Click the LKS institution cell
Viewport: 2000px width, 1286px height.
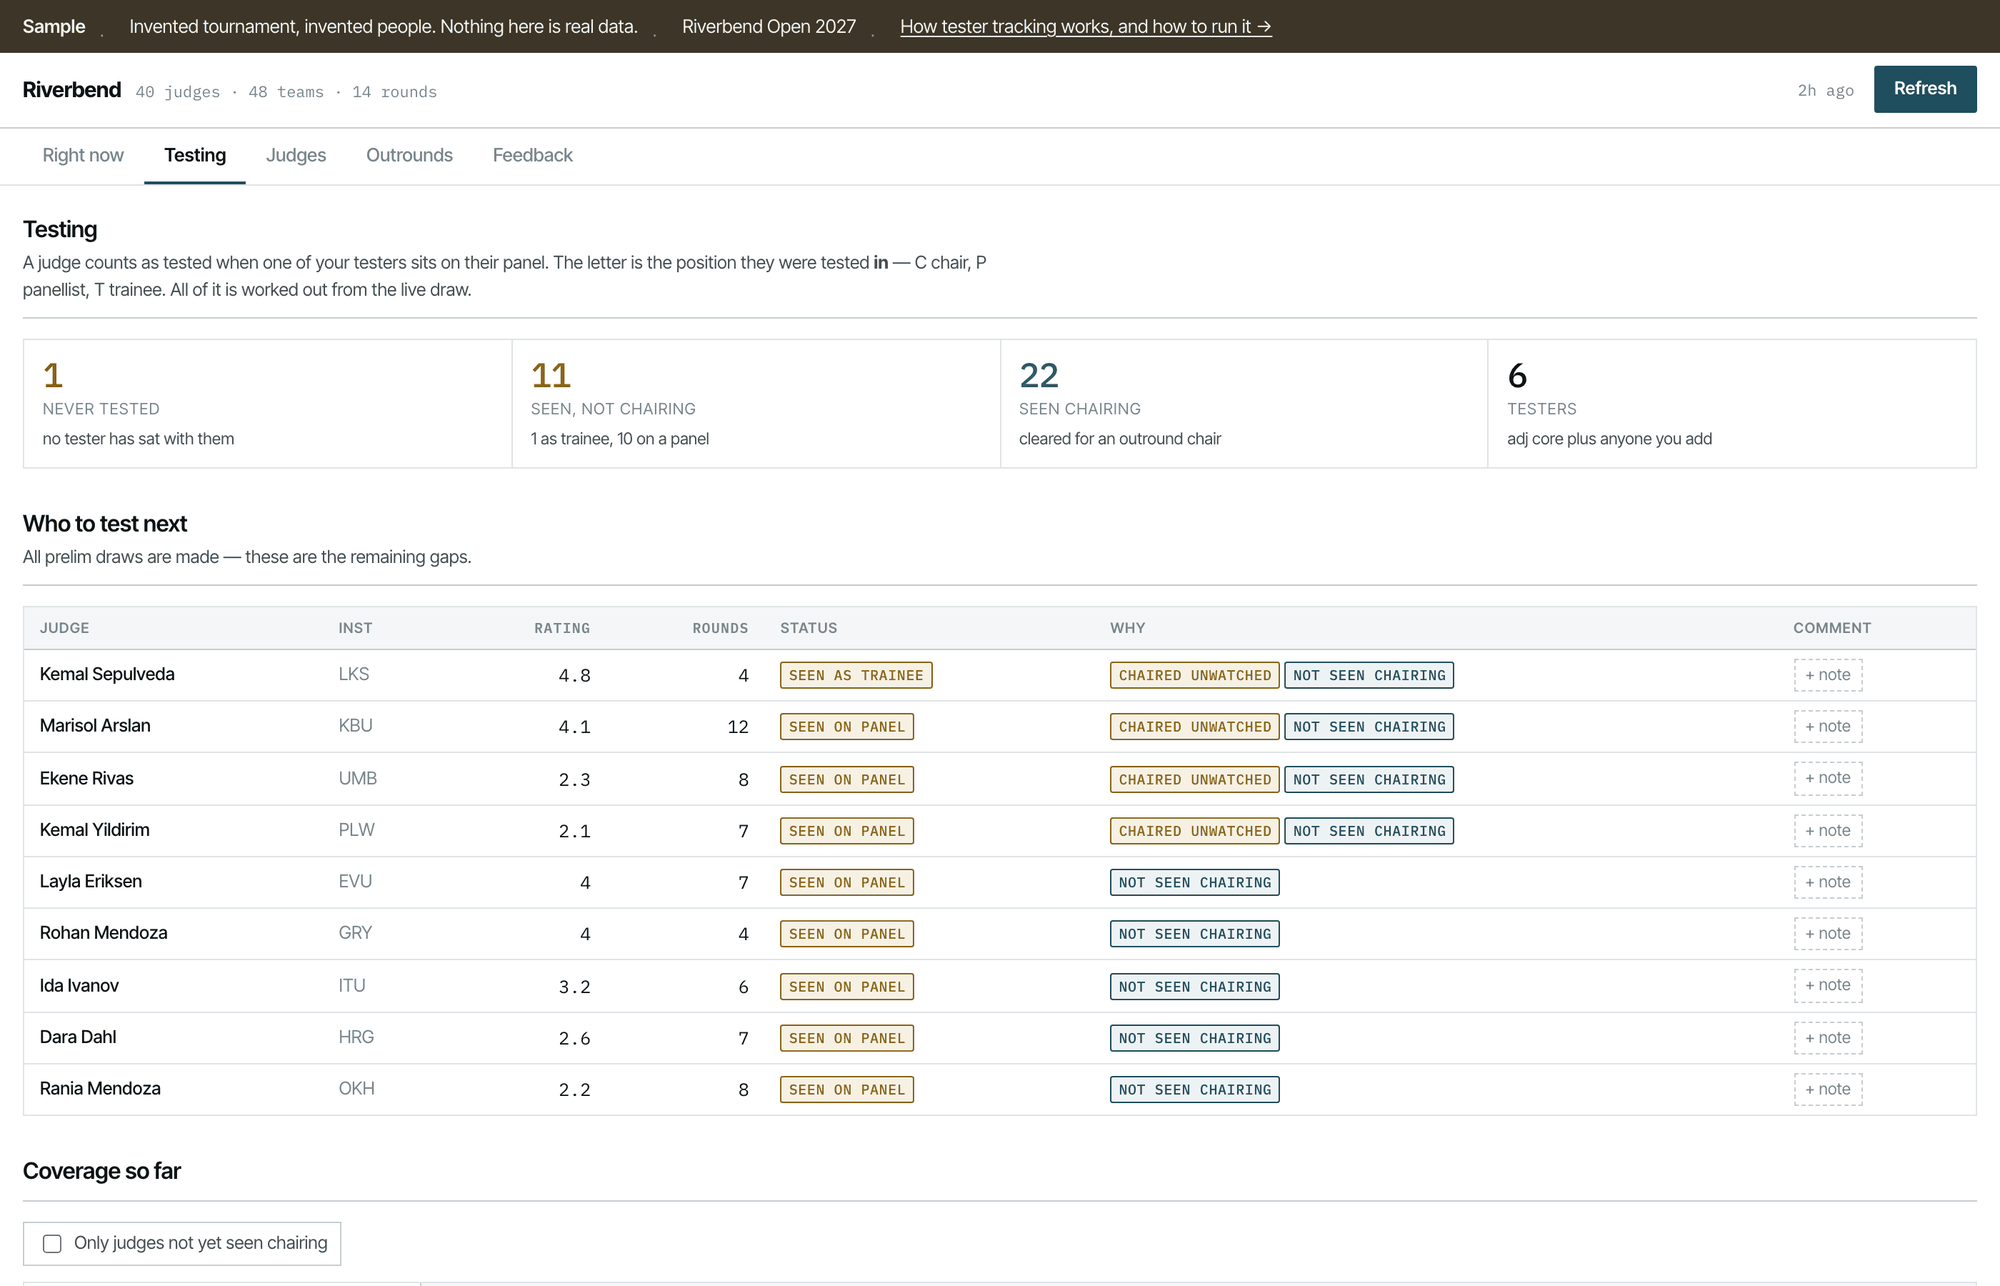[354, 674]
